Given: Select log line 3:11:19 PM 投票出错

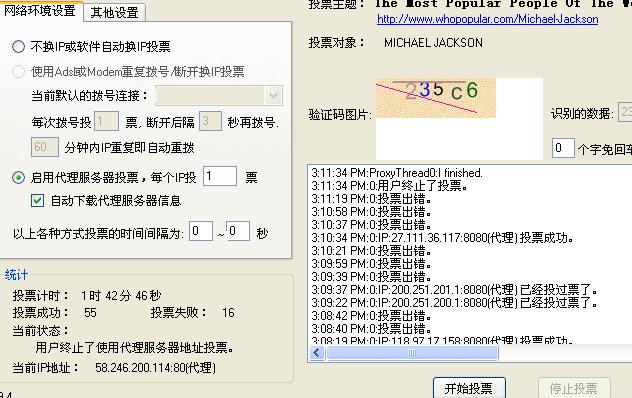Looking at the screenshot, I should (372, 199).
